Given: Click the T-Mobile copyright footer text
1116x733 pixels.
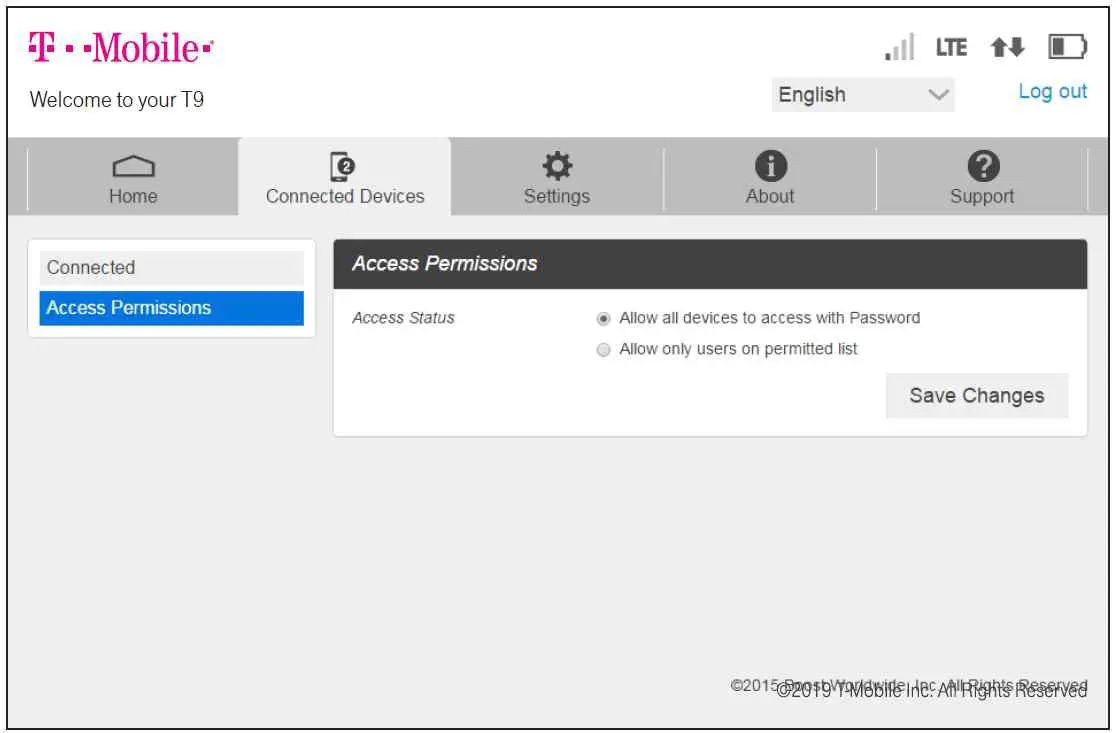Looking at the screenshot, I should point(932,691).
